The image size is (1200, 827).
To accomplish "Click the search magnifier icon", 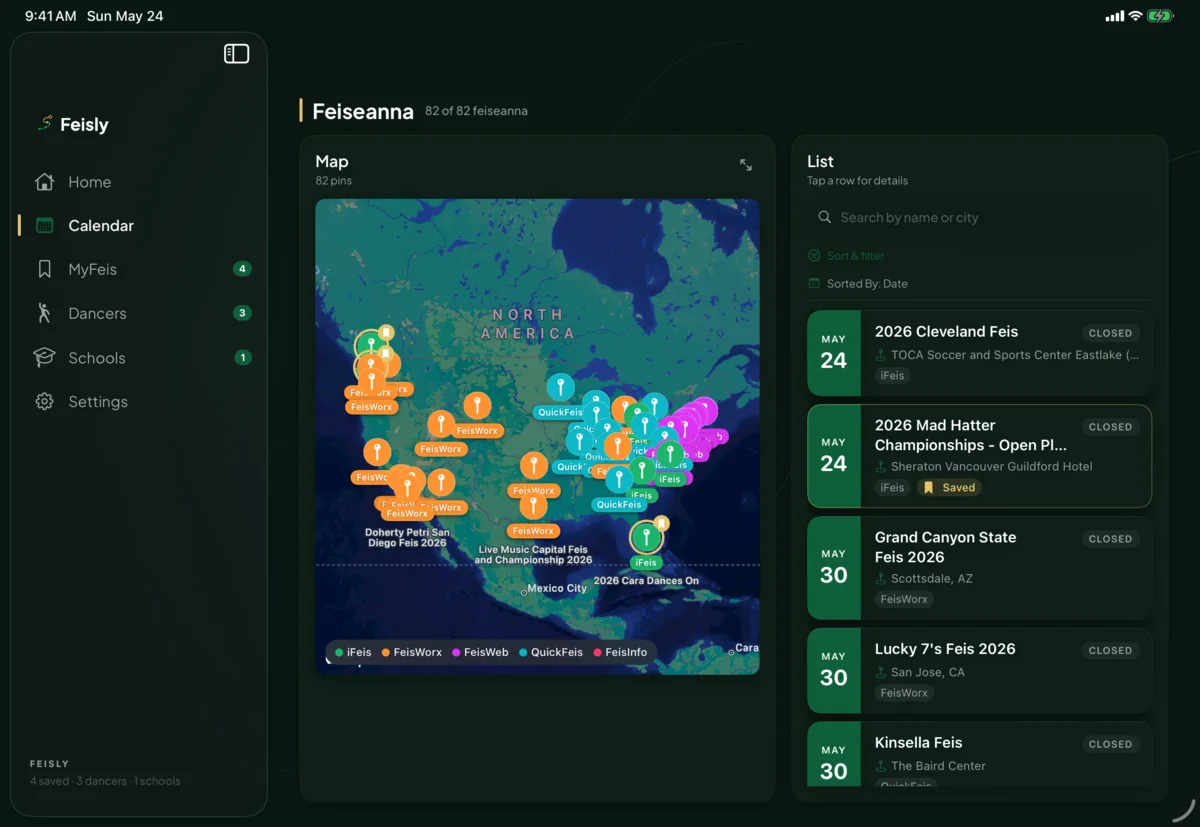I will (x=825, y=217).
